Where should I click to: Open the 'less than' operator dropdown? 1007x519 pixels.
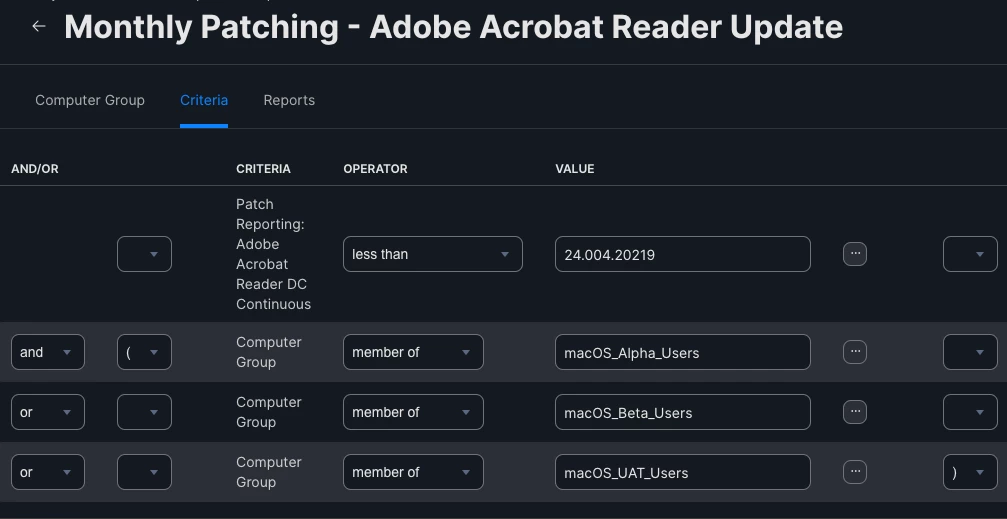point(433,254)
